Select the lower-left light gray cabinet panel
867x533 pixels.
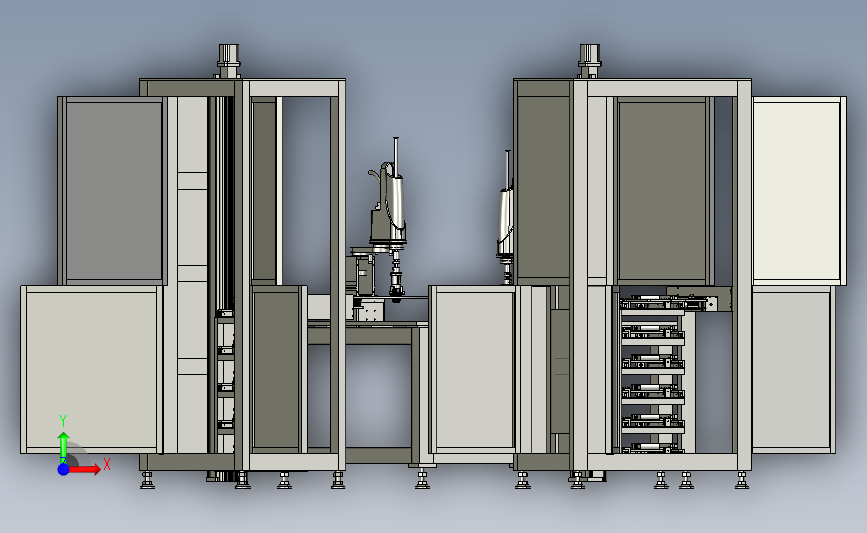click(92, 369)
